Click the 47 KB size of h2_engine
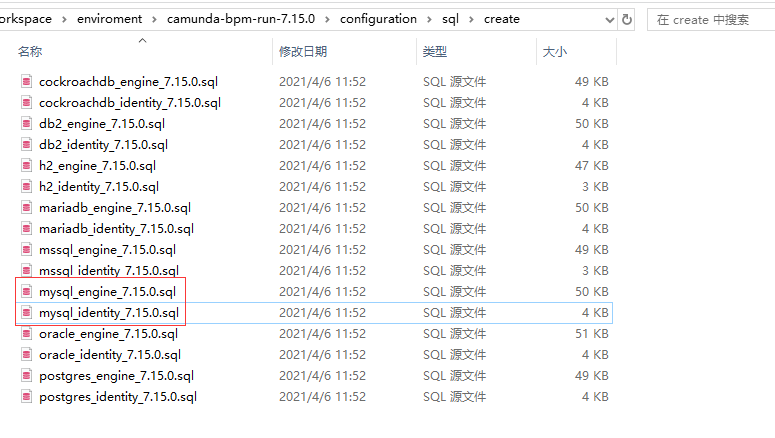The image size is (775, 438). coord(592,166)
